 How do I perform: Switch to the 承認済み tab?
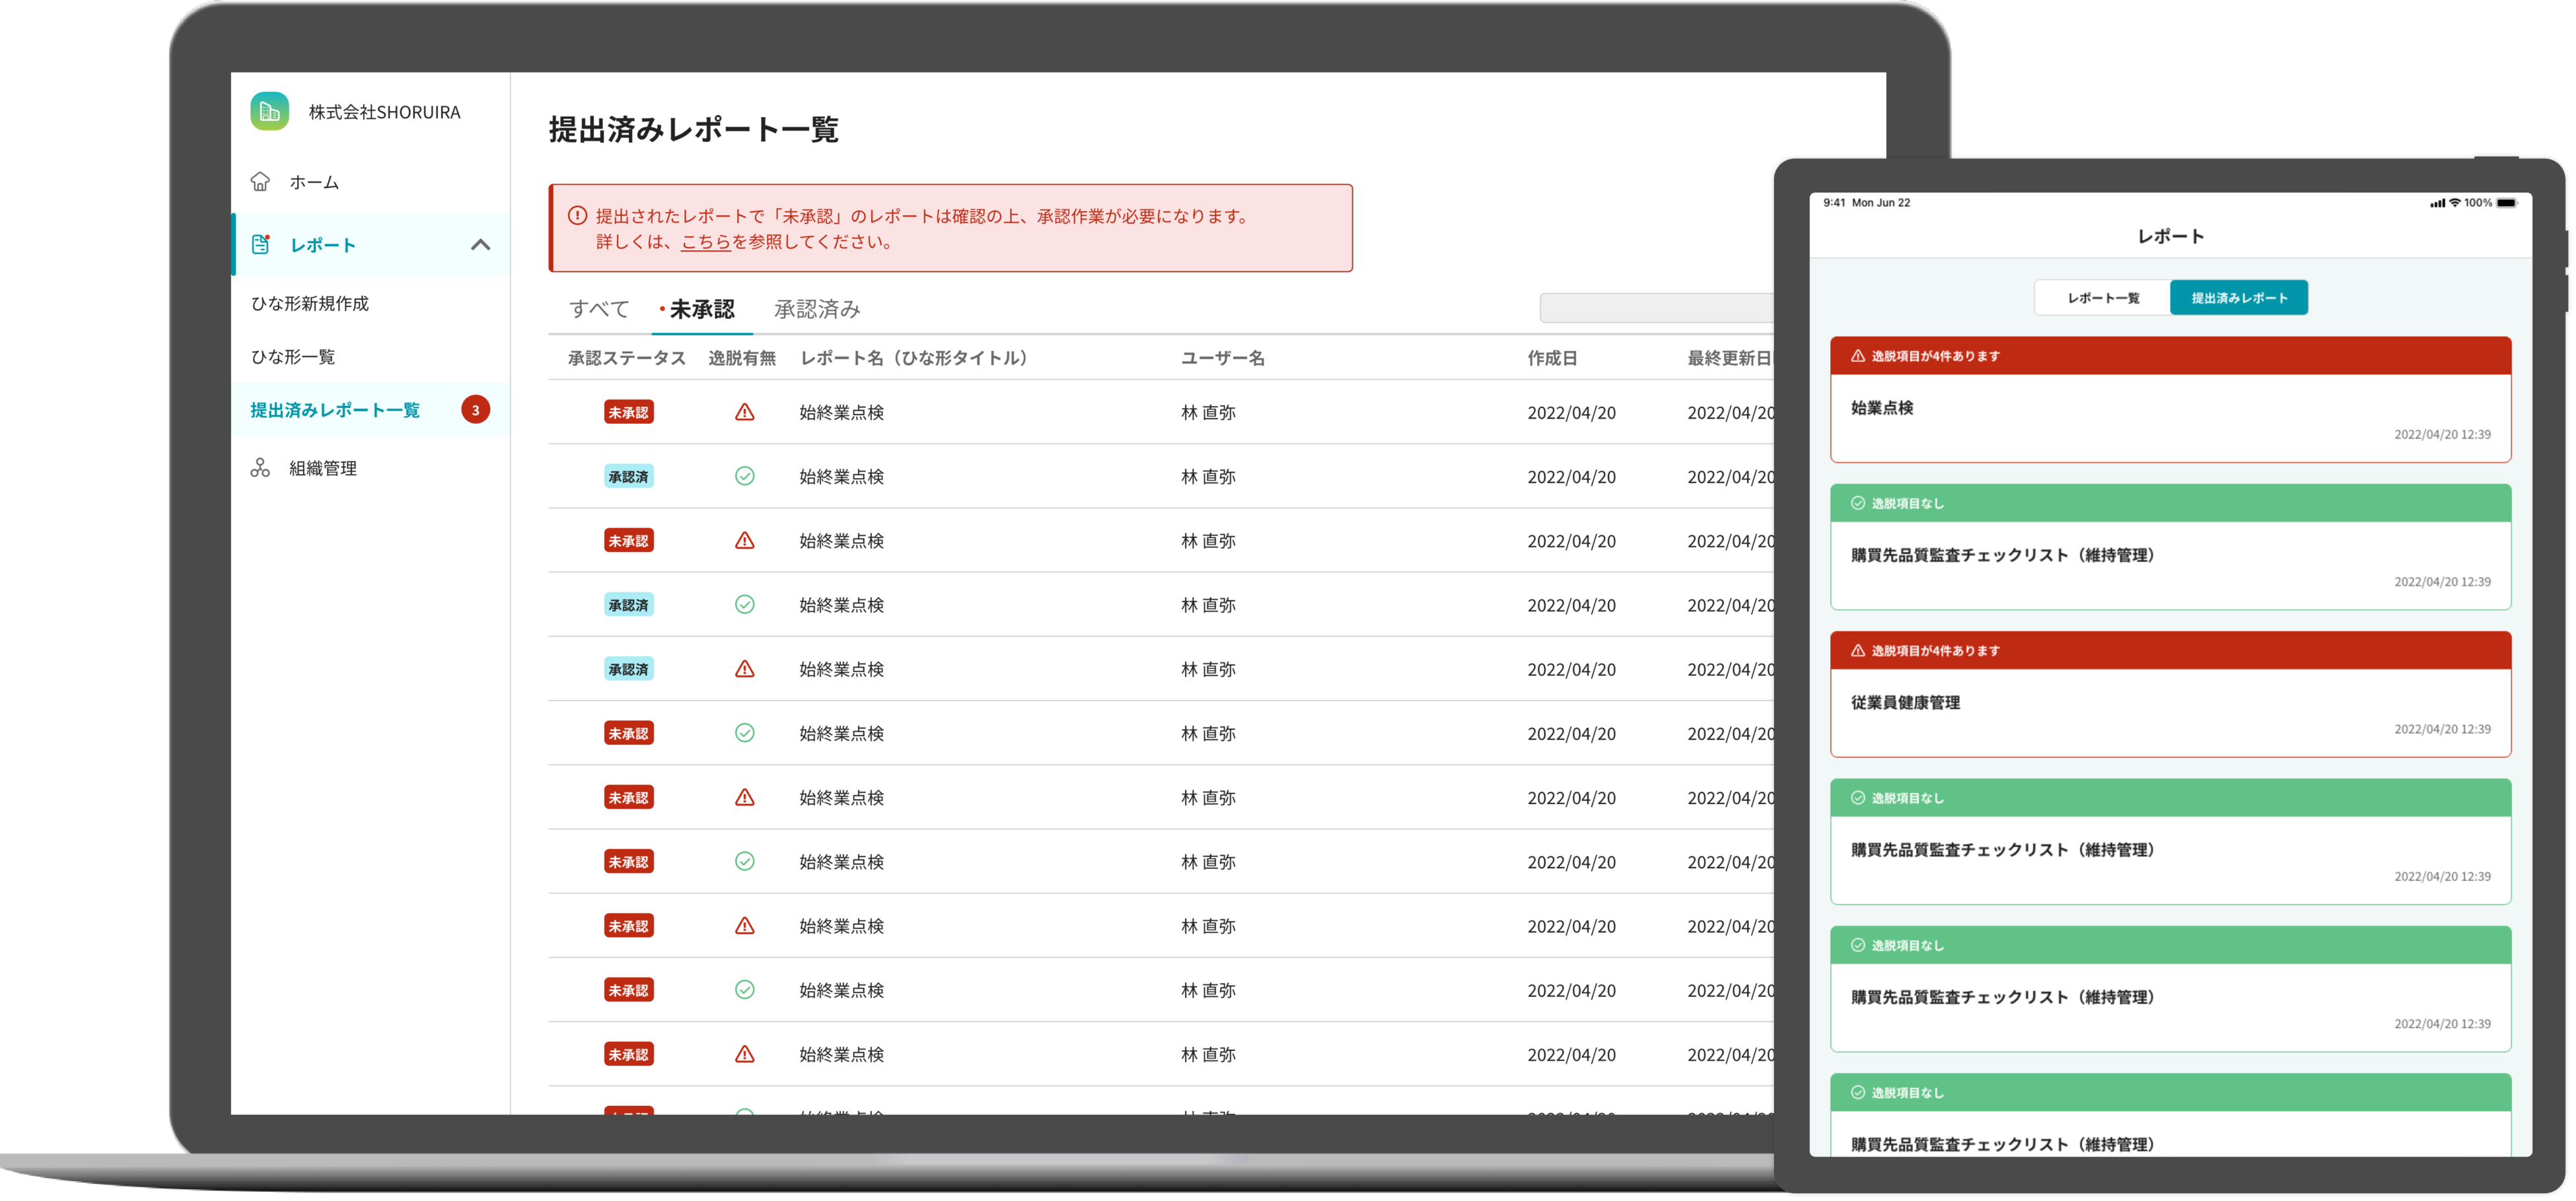[816, 309]
